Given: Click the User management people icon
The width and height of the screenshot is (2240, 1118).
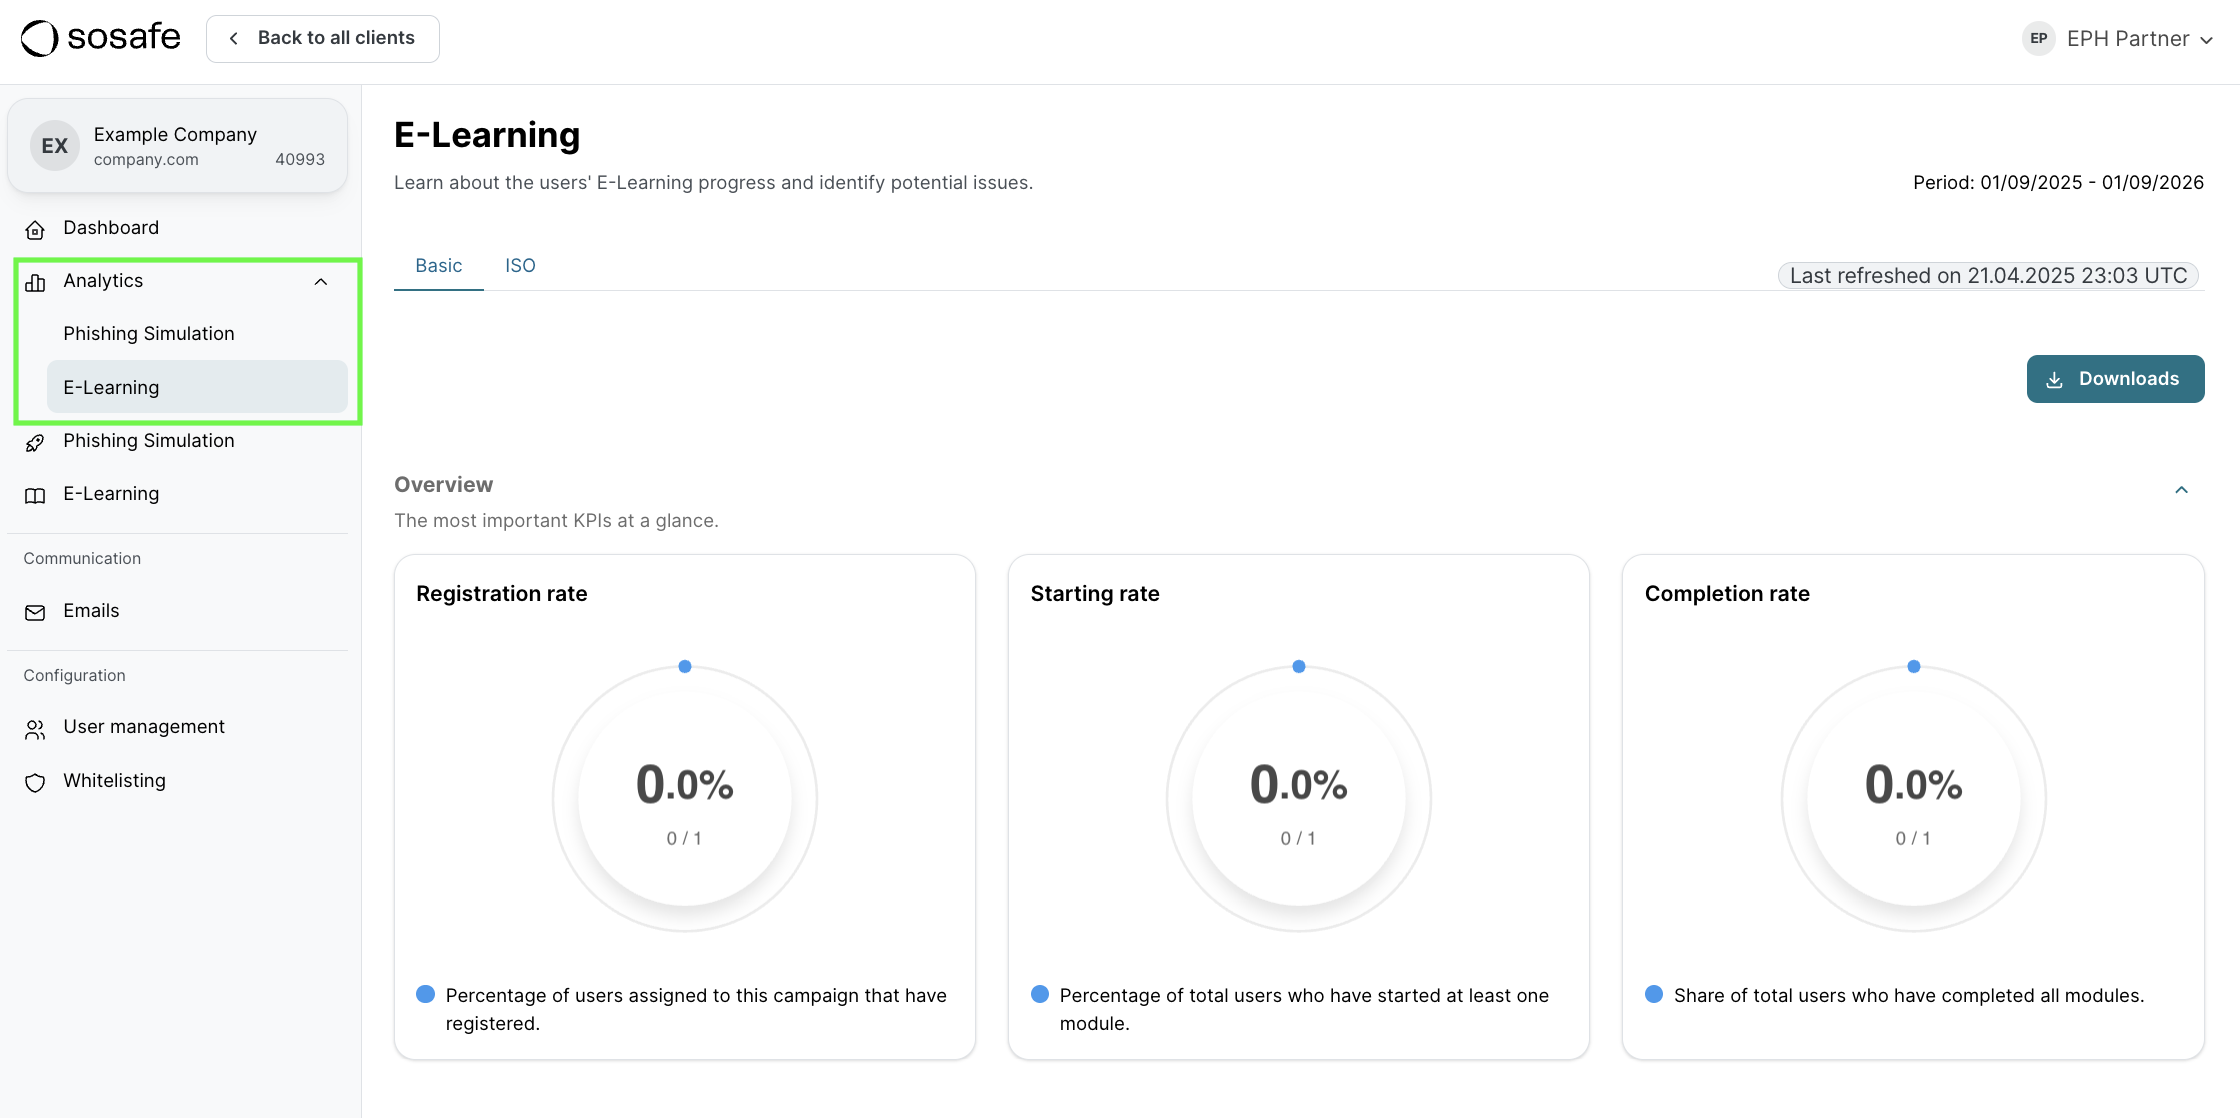Looking at the screenshot, I should [x=35, y=728].
